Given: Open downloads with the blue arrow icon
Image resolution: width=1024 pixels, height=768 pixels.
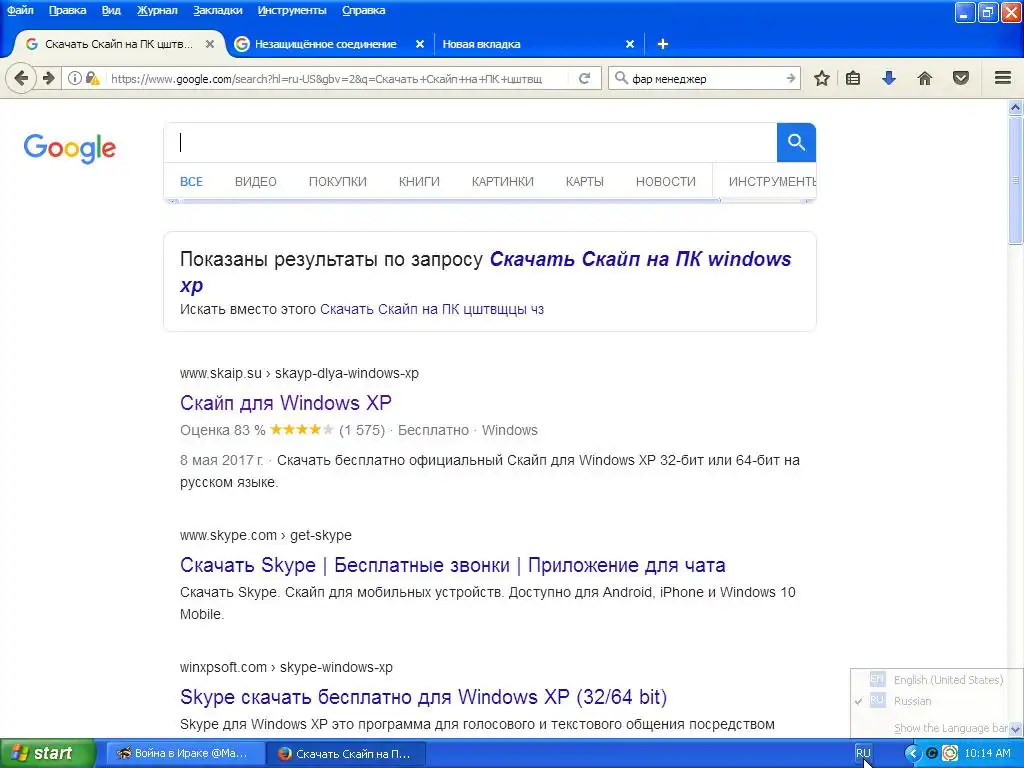Looking at the screenshot, I should point(888,78).
